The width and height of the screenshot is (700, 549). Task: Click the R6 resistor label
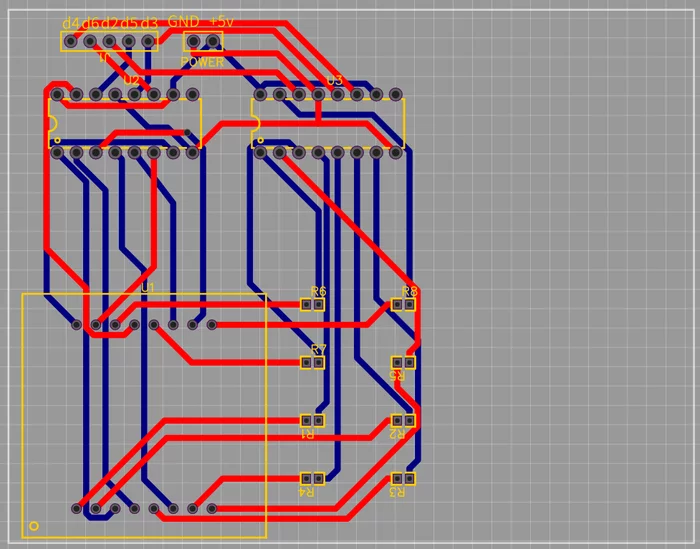pyautogui.click(x=318, y=291)
